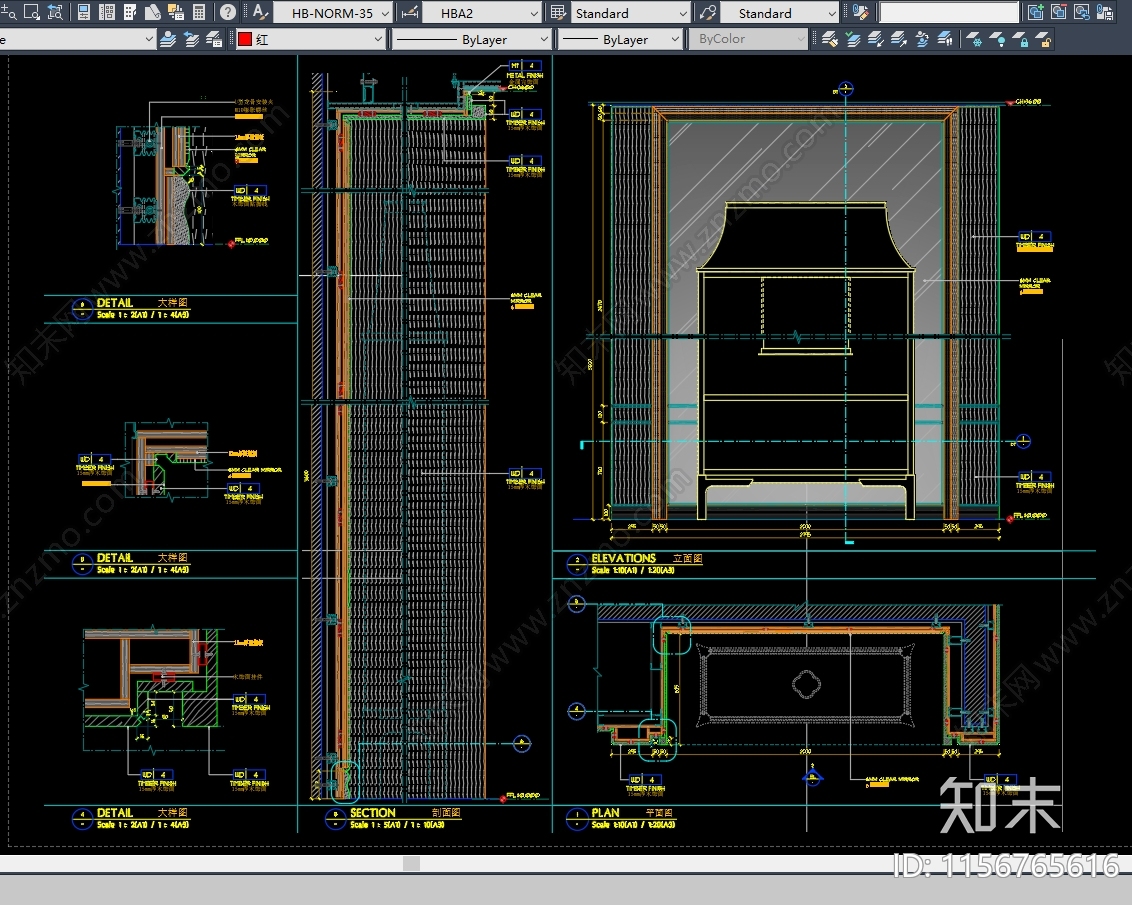The image size is (1132, 905).
Task: Click the Zoom Window magnifier icon
Action: point(31,13)
